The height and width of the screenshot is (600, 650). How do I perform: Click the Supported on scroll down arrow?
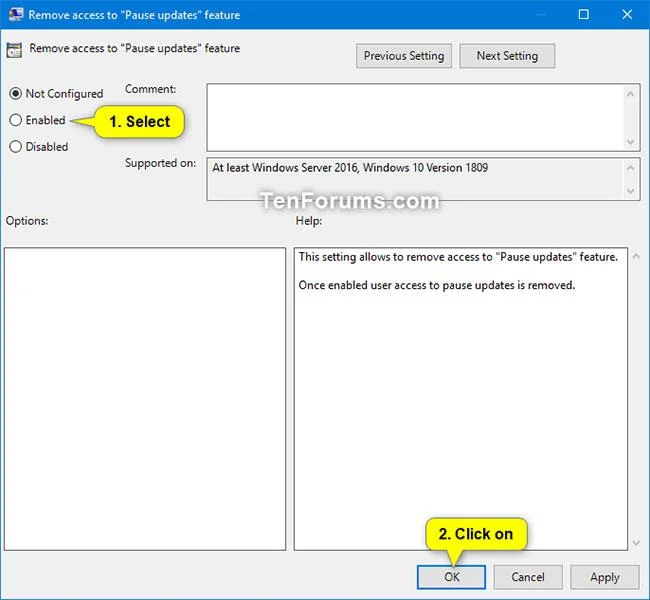coord(630,191)
